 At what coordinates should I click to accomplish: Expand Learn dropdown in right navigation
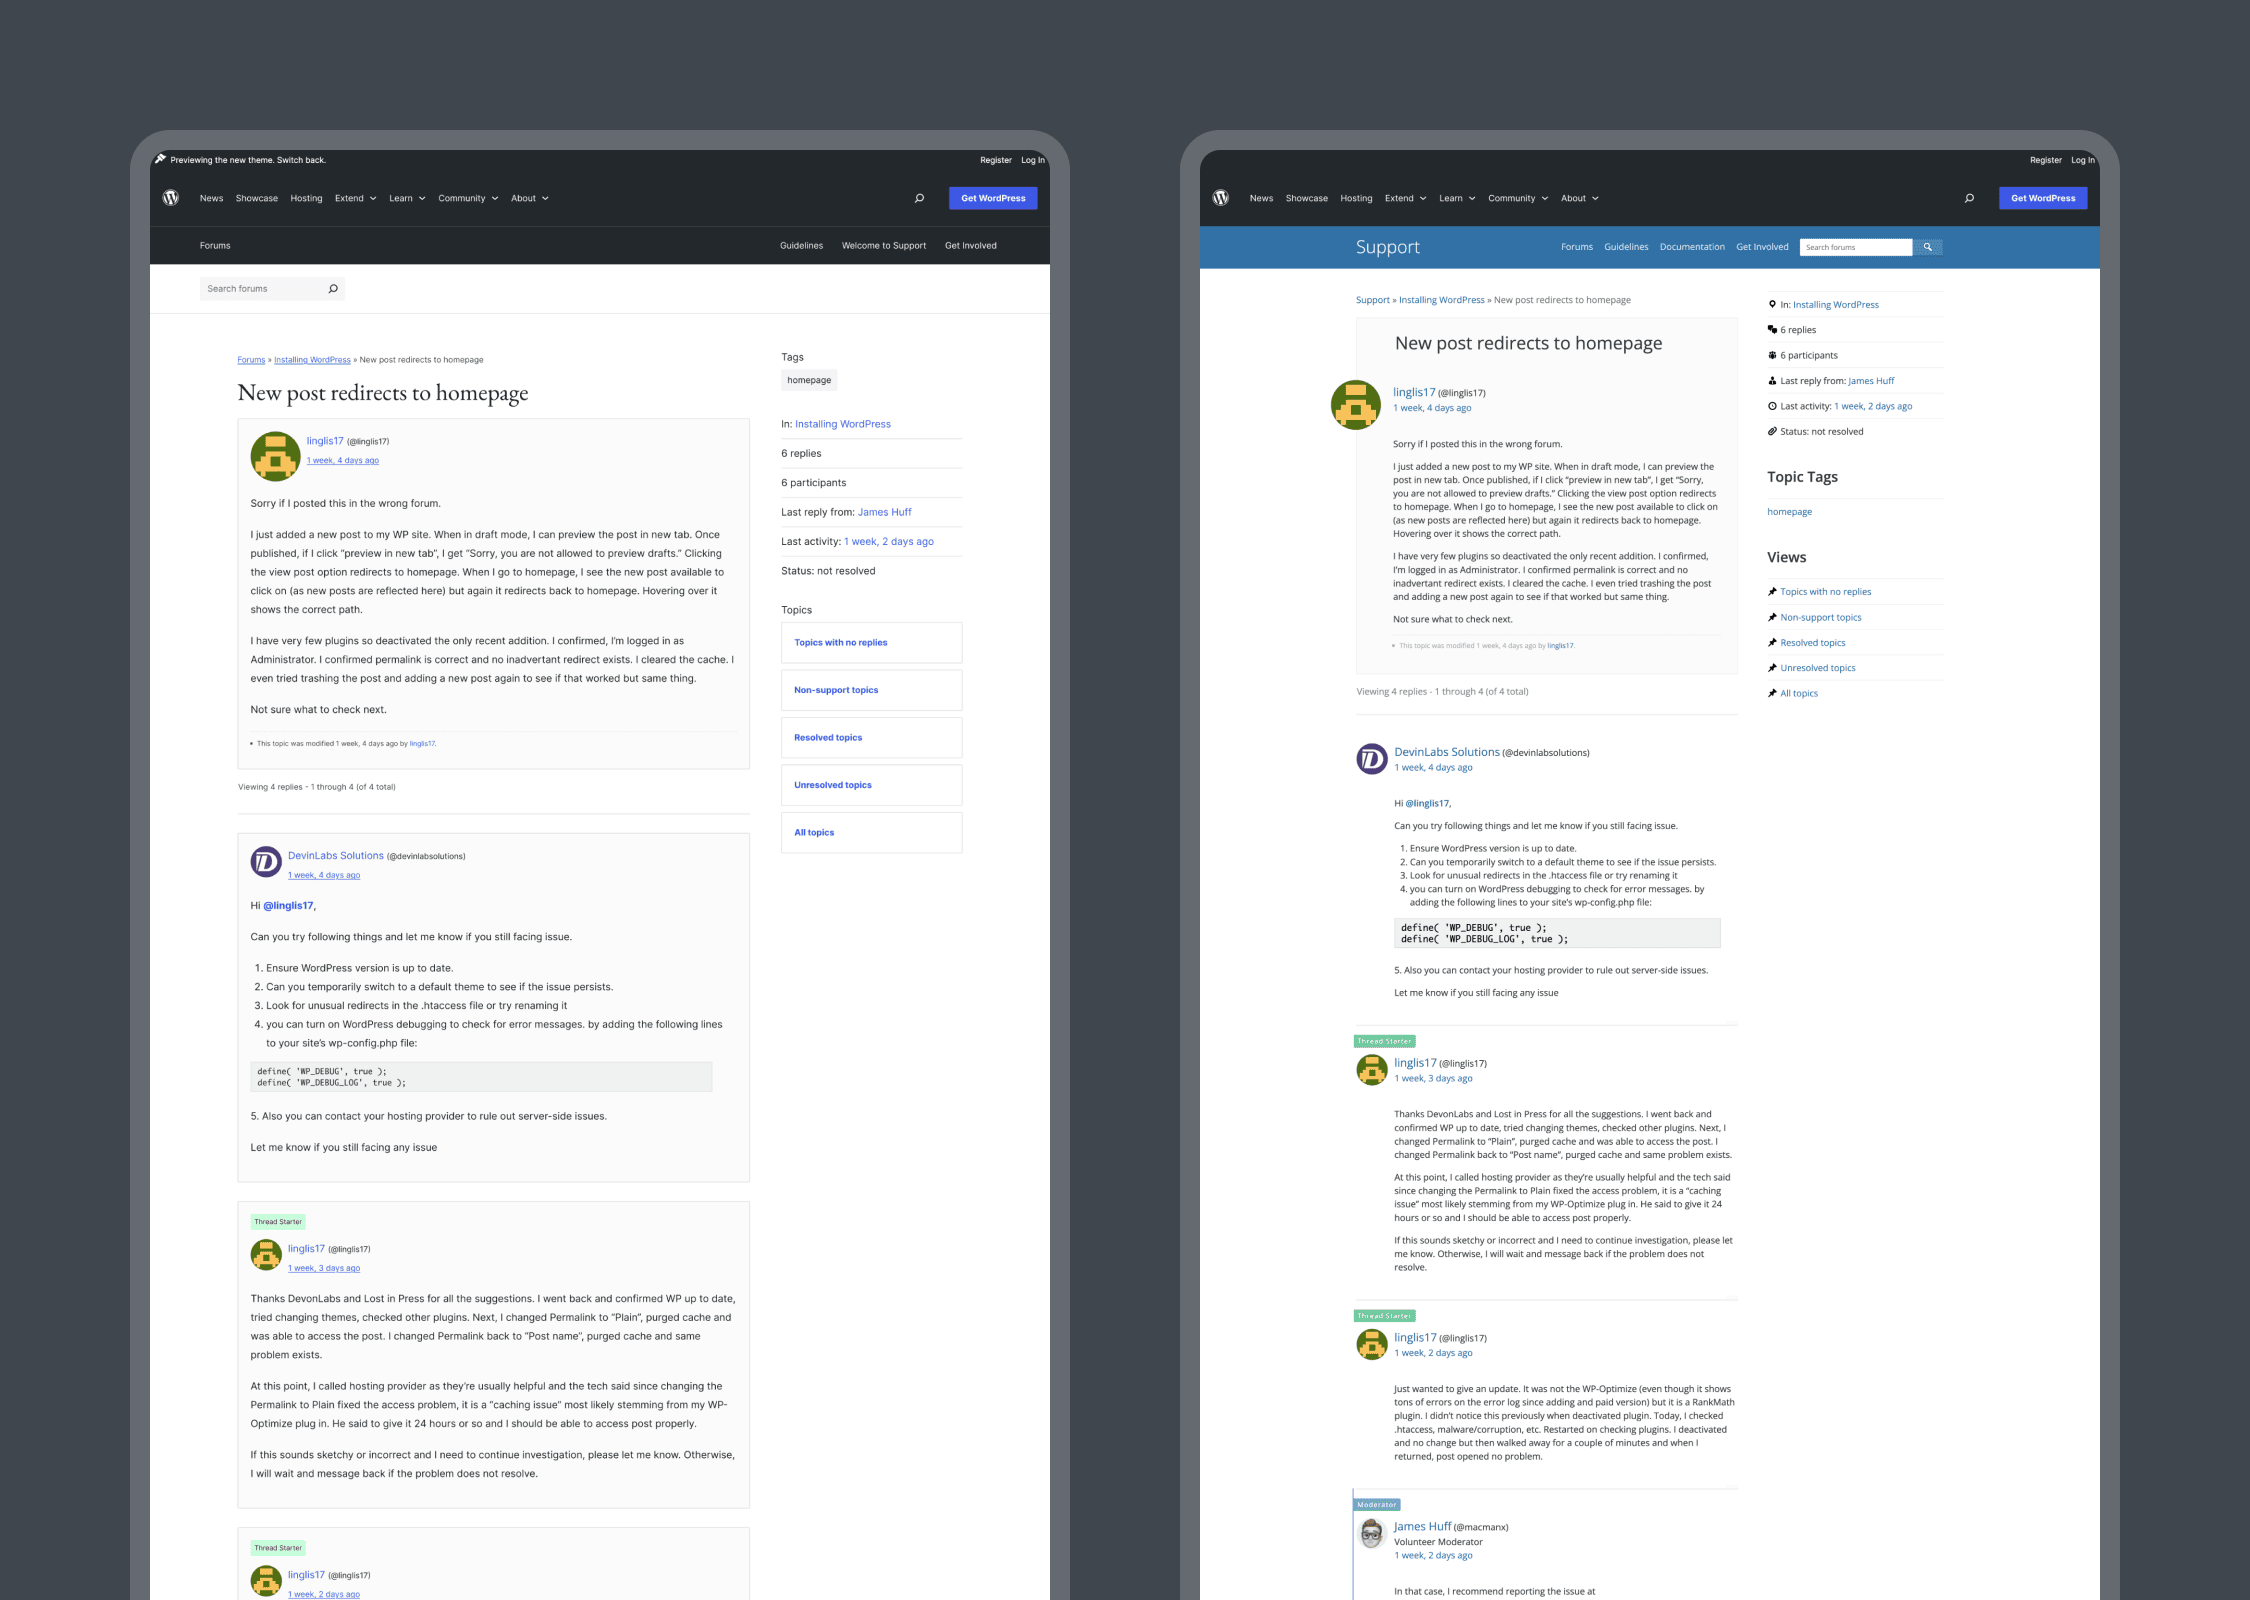1456,198
